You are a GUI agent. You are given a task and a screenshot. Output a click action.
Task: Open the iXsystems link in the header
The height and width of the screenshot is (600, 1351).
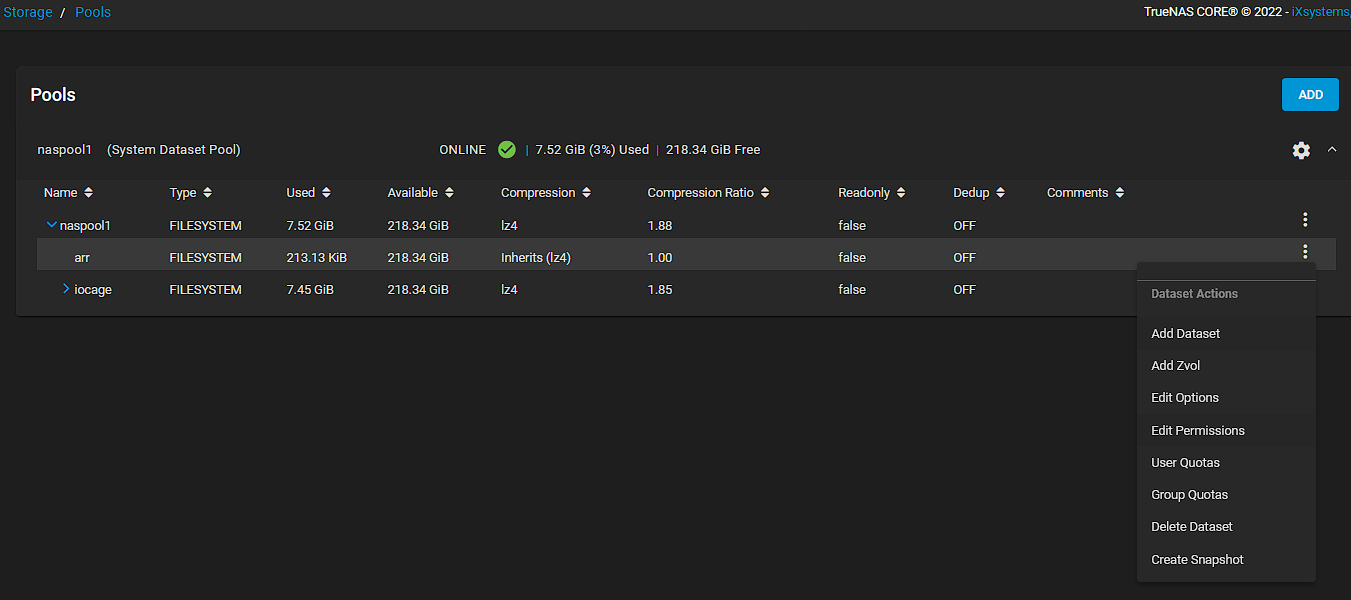pos(1320,13)
